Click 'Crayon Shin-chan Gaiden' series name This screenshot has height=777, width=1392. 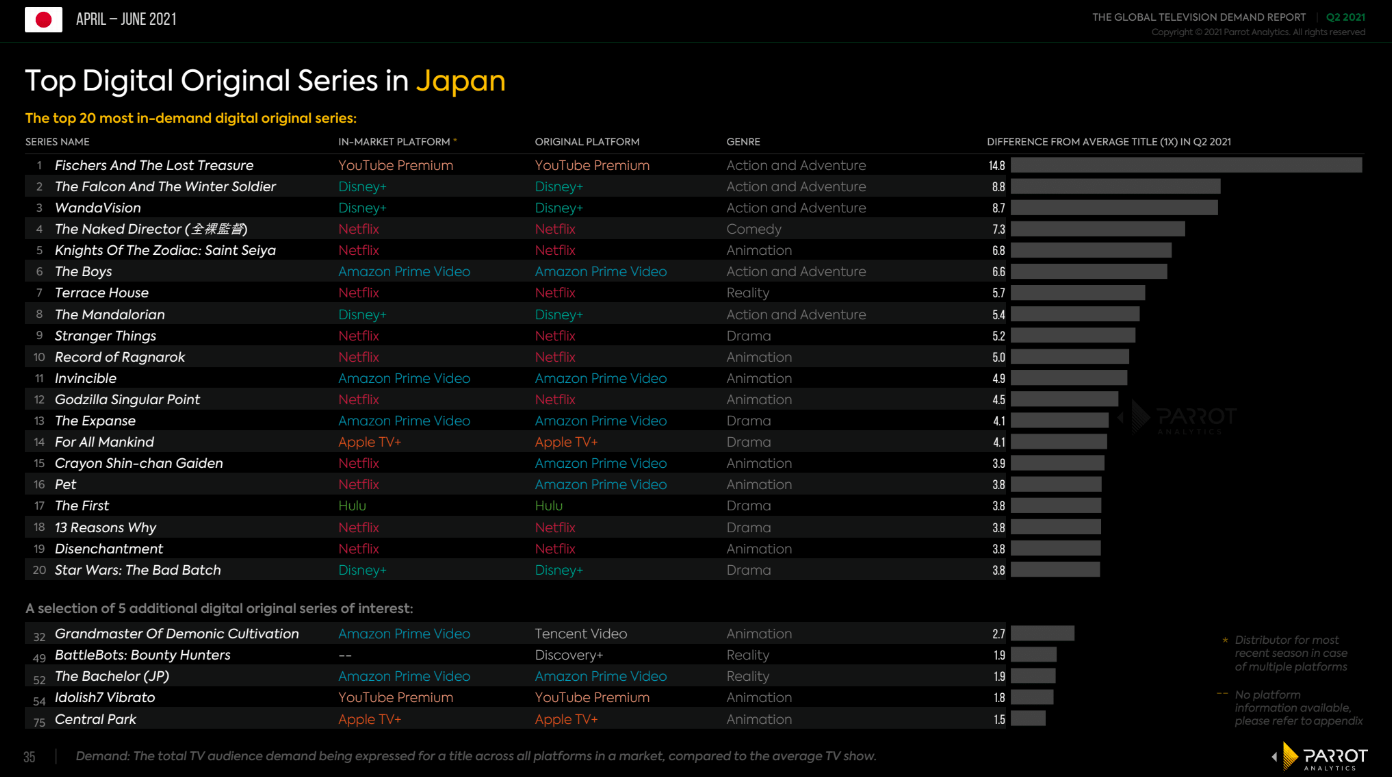tap(139, 463)
